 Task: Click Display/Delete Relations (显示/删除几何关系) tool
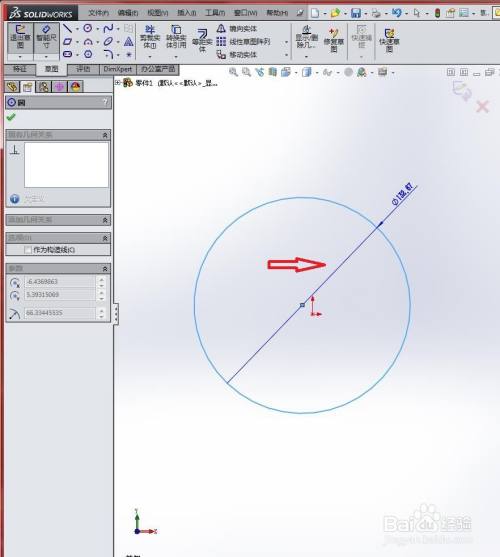point(306,37)
